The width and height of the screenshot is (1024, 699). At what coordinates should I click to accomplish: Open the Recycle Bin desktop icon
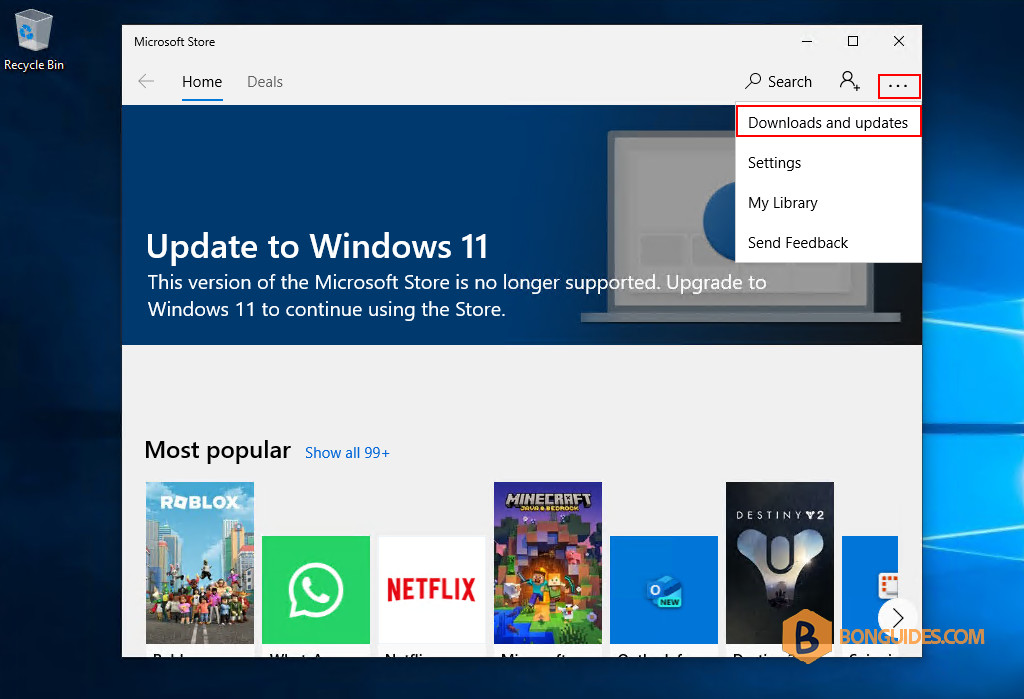tap(33, 39)
